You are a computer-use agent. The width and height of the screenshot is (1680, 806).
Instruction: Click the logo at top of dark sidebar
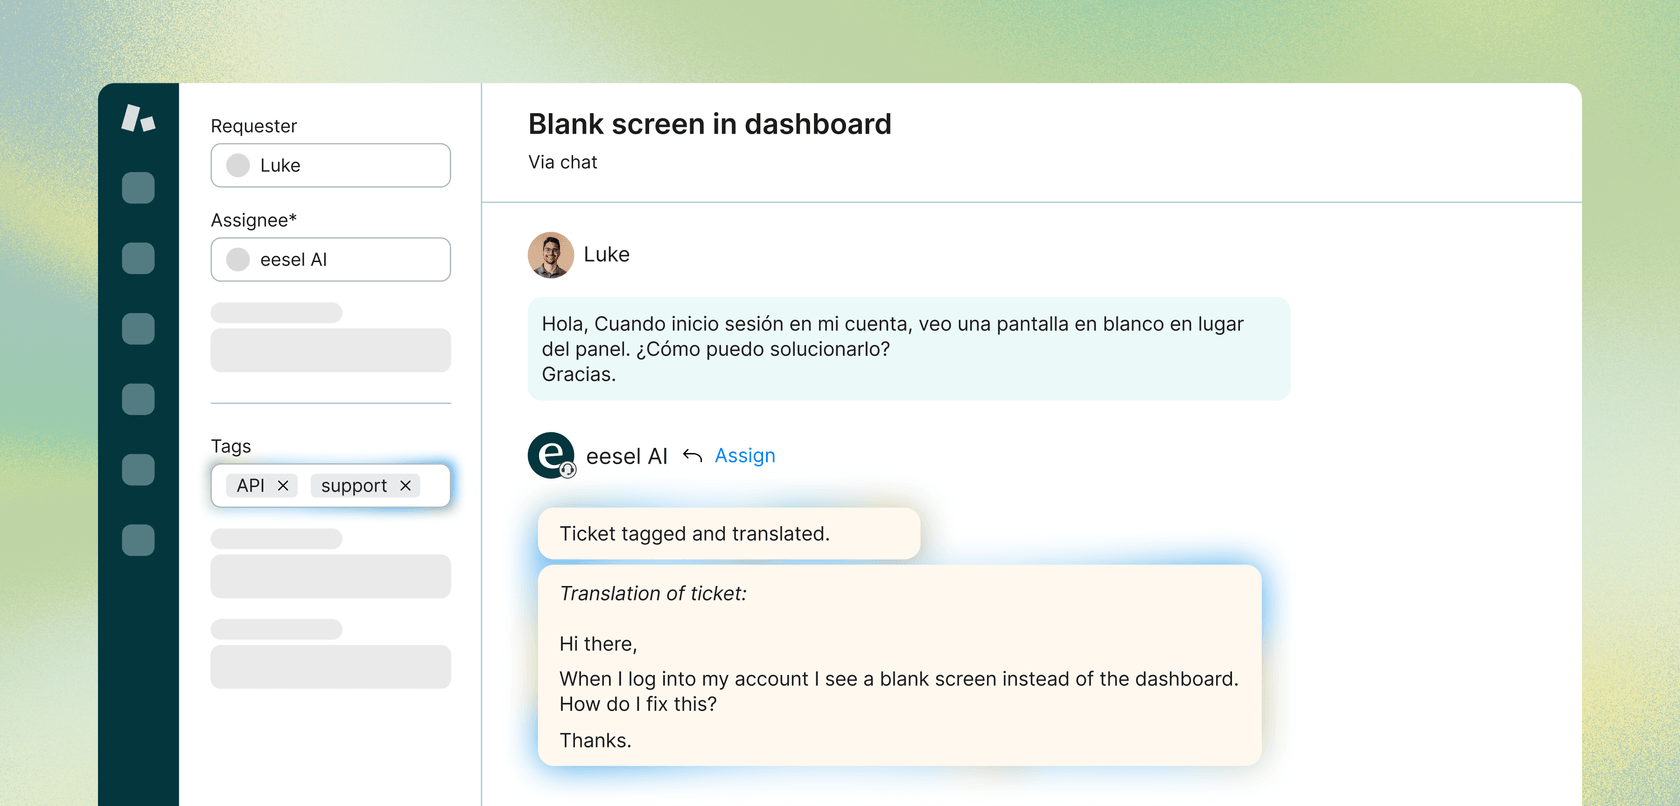pyautogui.click(x=138, y=118)
